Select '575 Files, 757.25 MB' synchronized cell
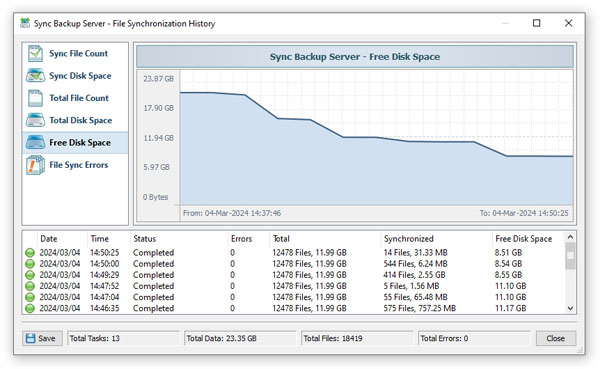 [x=419, y=308]
